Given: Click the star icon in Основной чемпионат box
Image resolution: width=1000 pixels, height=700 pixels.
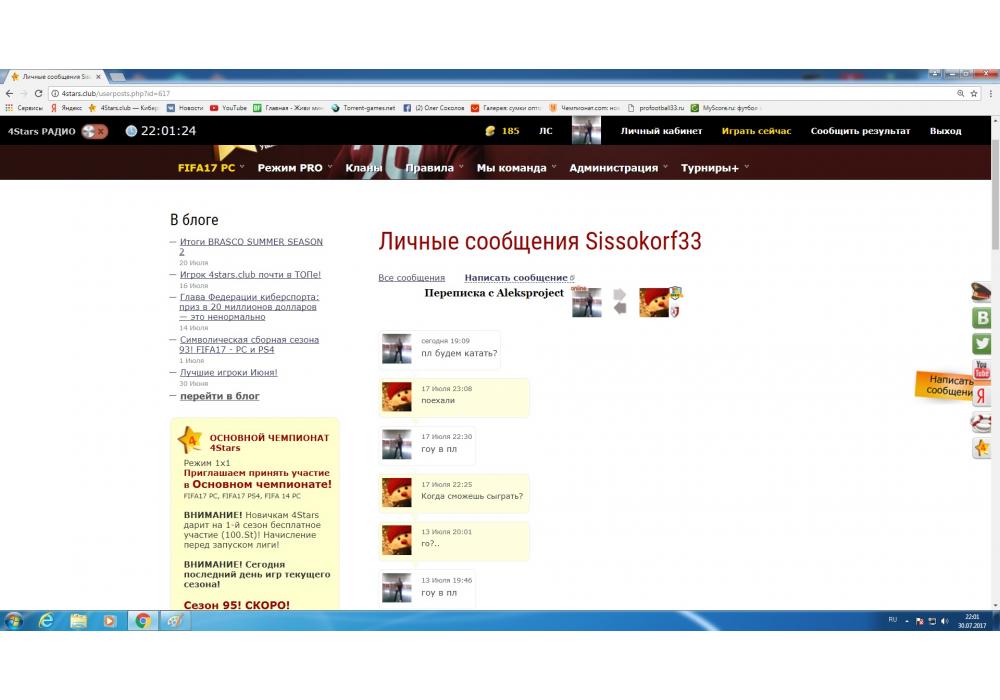Looking at the screenshot, I should click(190, 440).
